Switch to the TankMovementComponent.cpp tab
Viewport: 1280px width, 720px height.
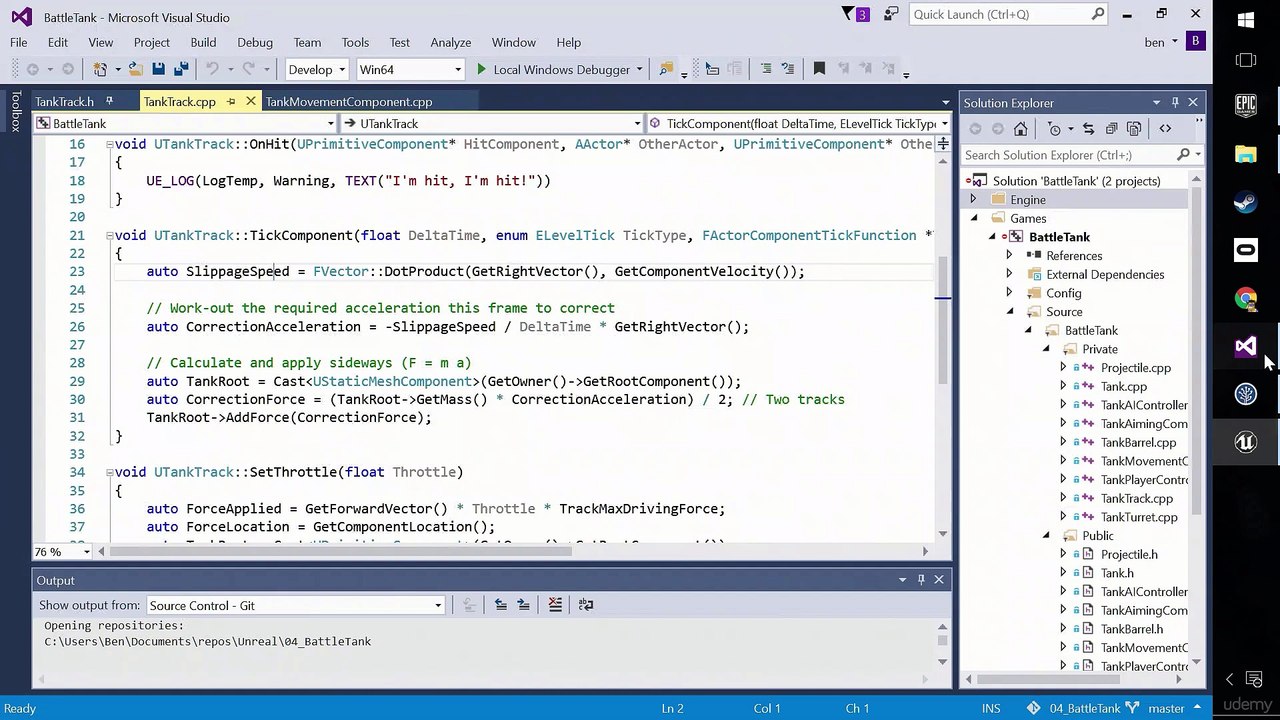pyautogui.click(x=349, y=102)
